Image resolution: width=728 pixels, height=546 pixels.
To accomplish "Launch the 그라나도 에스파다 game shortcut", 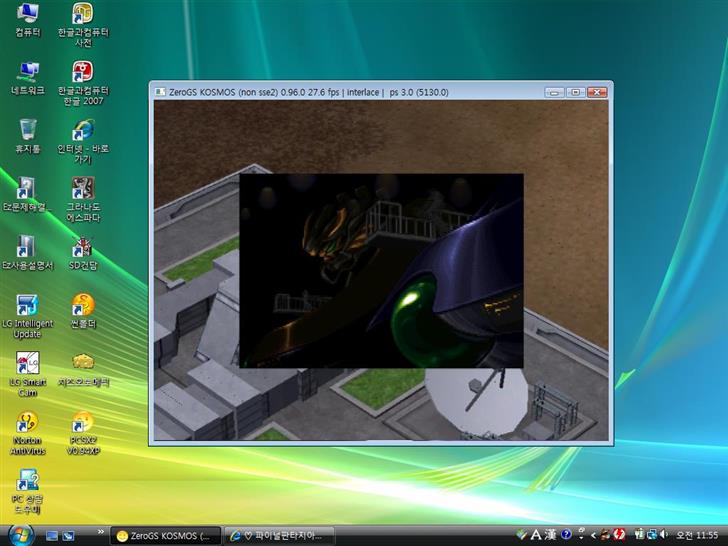I will (x=83, y=199).
